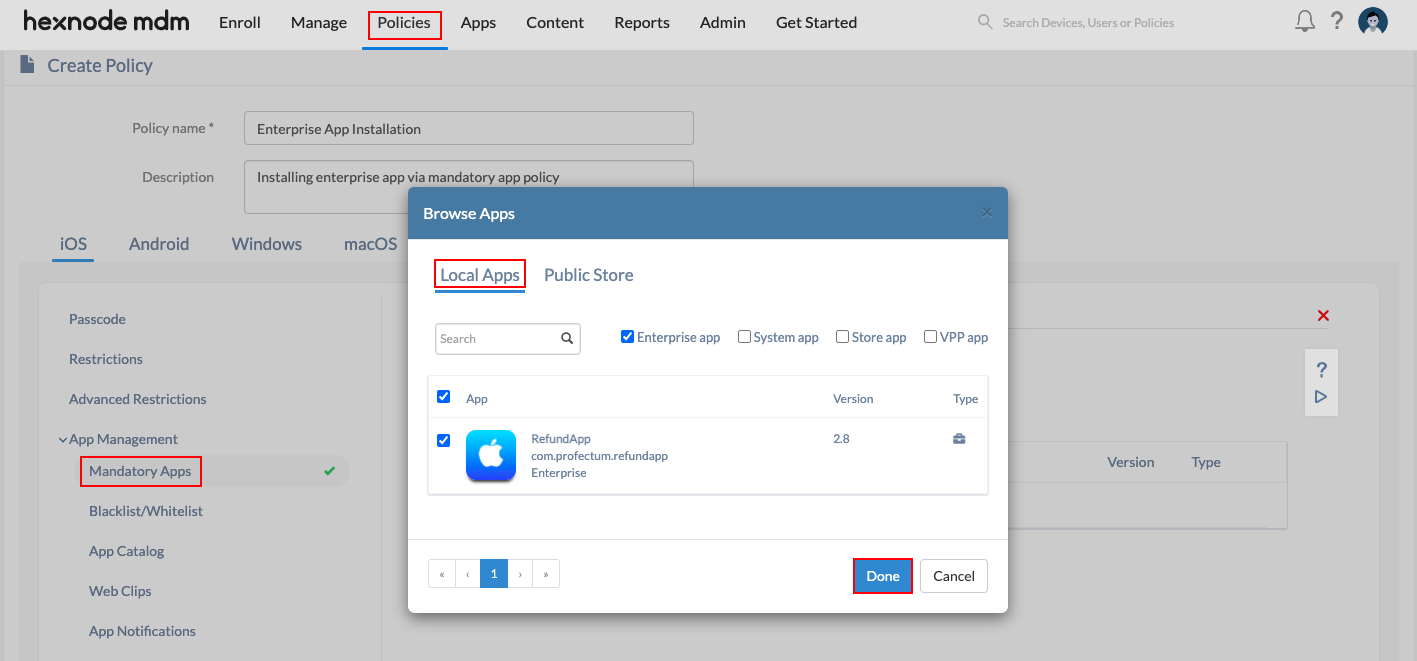Image resolution: width=1417 pixels, height=661 pixels.
Task: Open App Catalog in sidebar
Action: click(127, 551)
